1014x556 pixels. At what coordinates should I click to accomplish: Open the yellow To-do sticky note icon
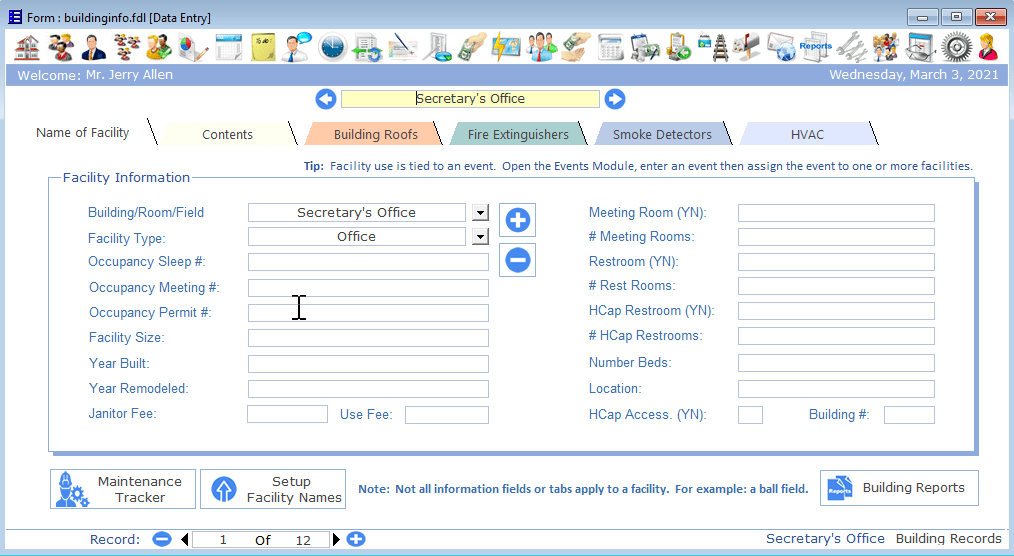(x=263, y=47)
